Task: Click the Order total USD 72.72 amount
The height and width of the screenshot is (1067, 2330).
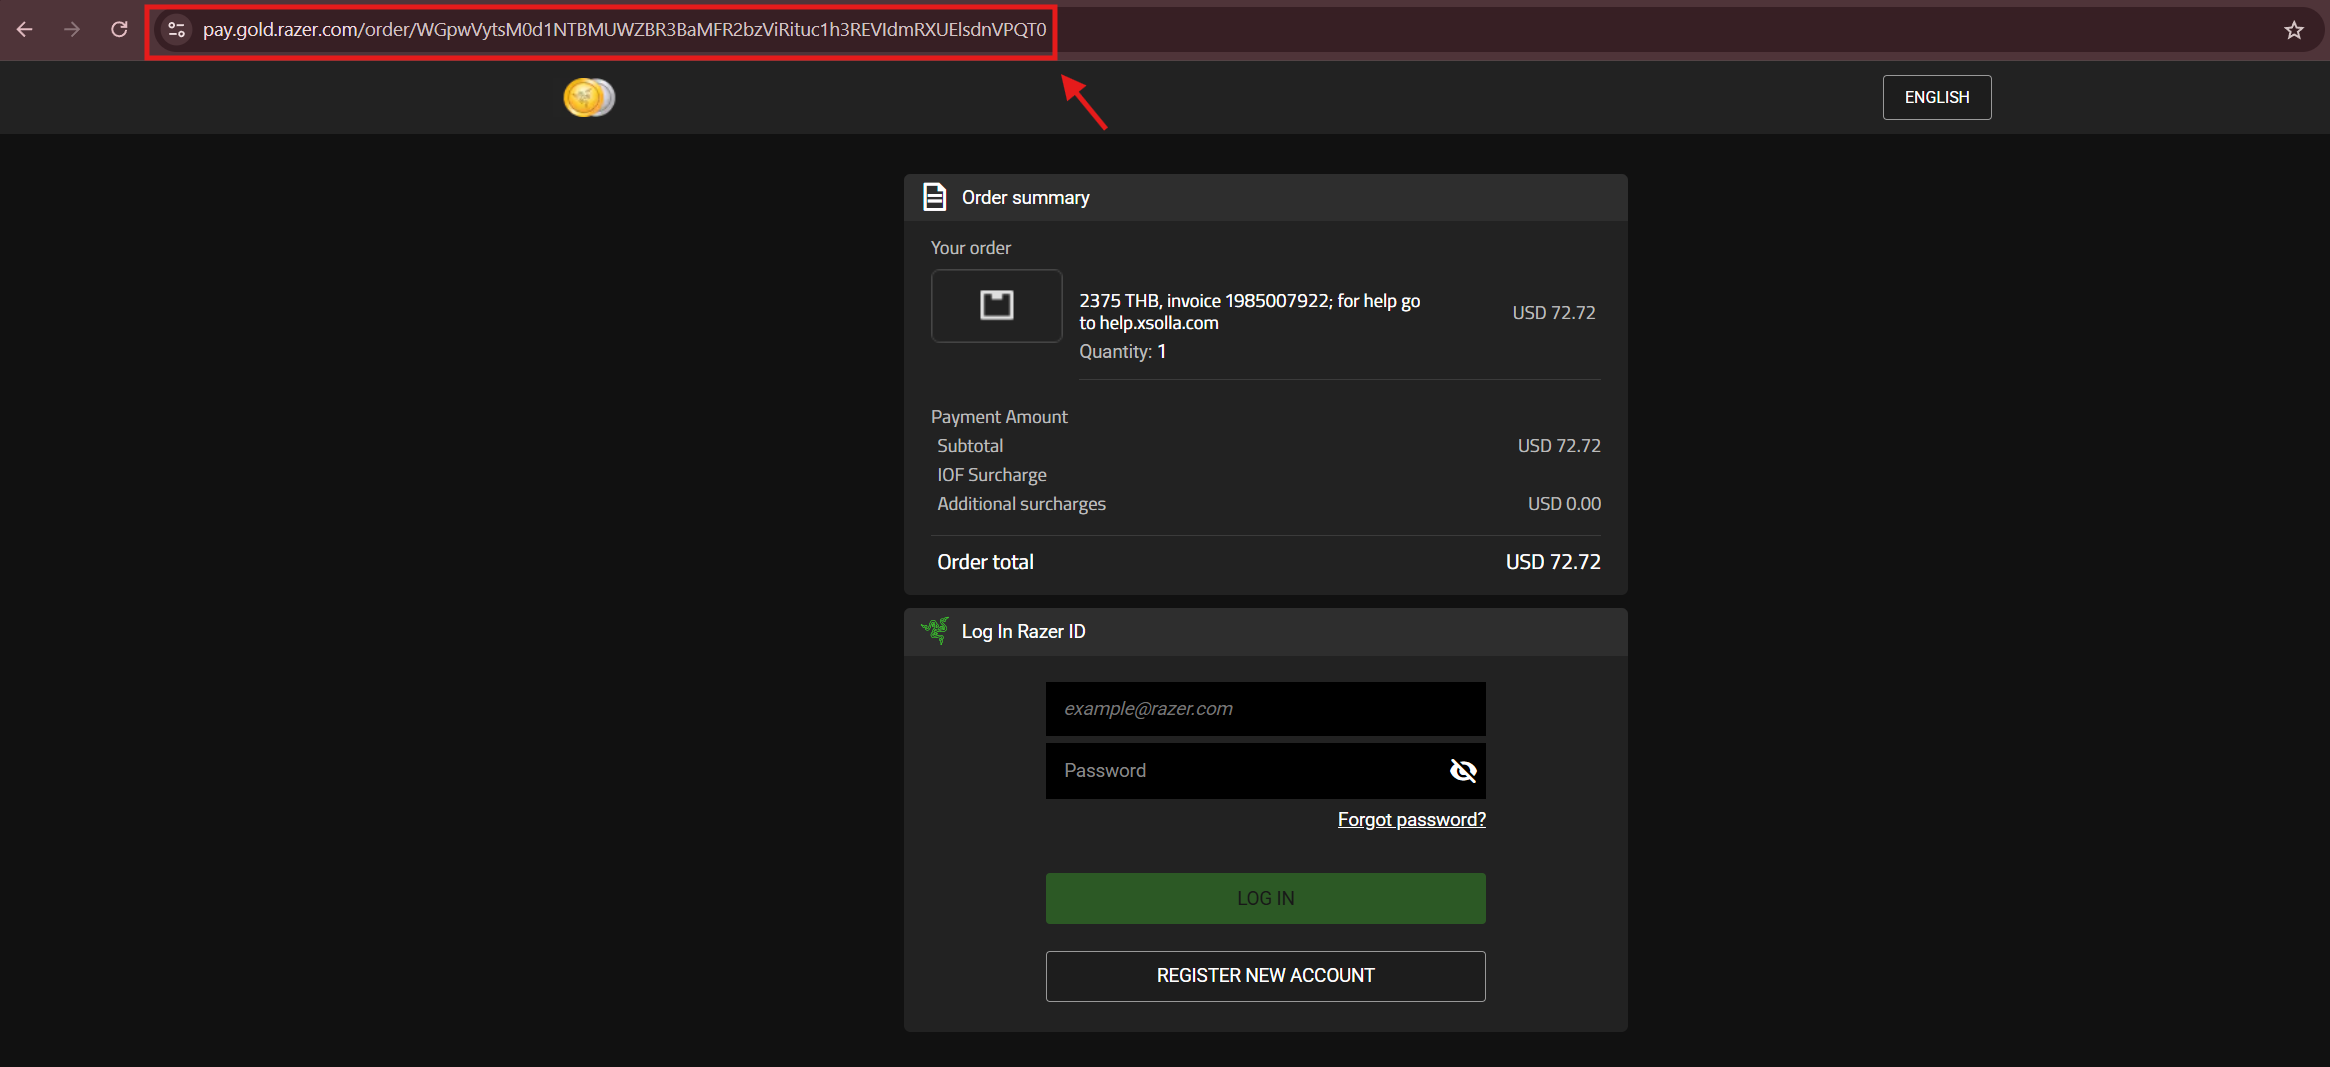Action: (x=1553, y=562)
